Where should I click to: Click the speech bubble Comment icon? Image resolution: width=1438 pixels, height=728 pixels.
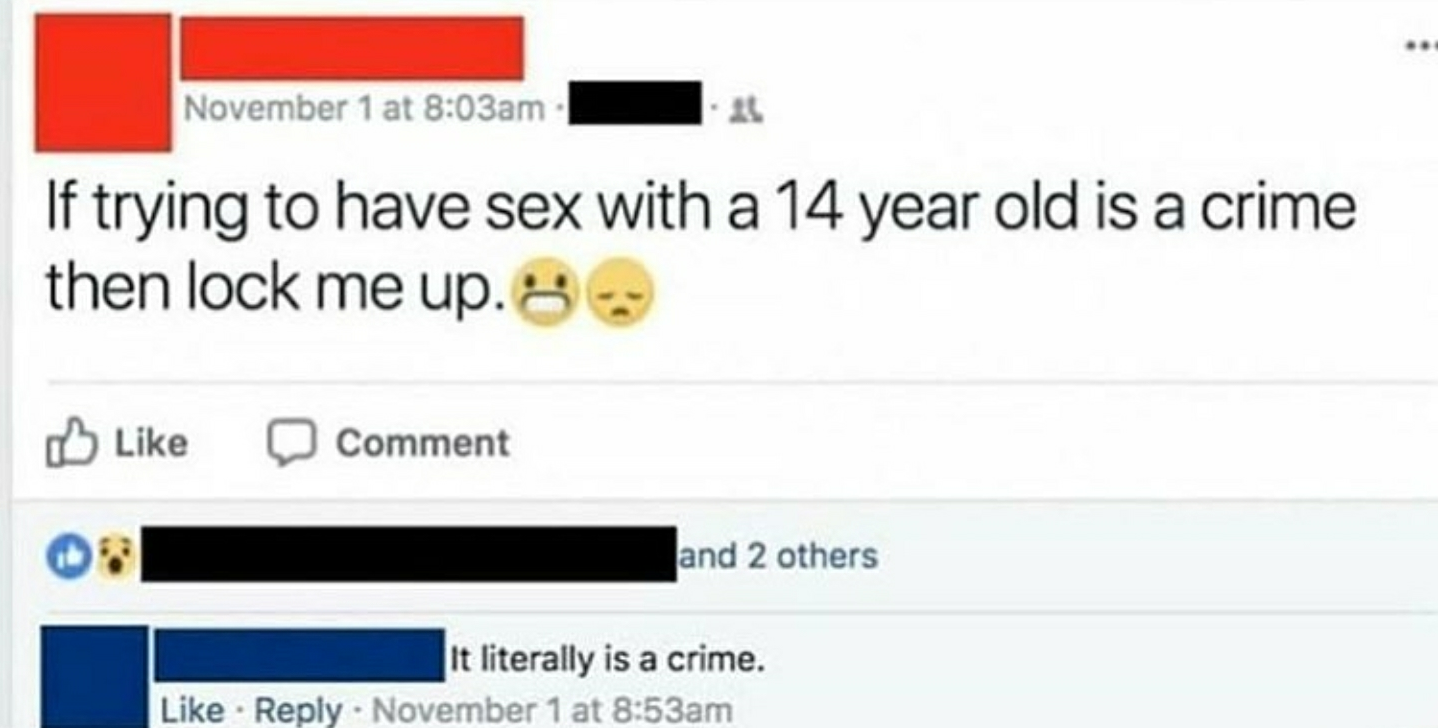(289, 443)
